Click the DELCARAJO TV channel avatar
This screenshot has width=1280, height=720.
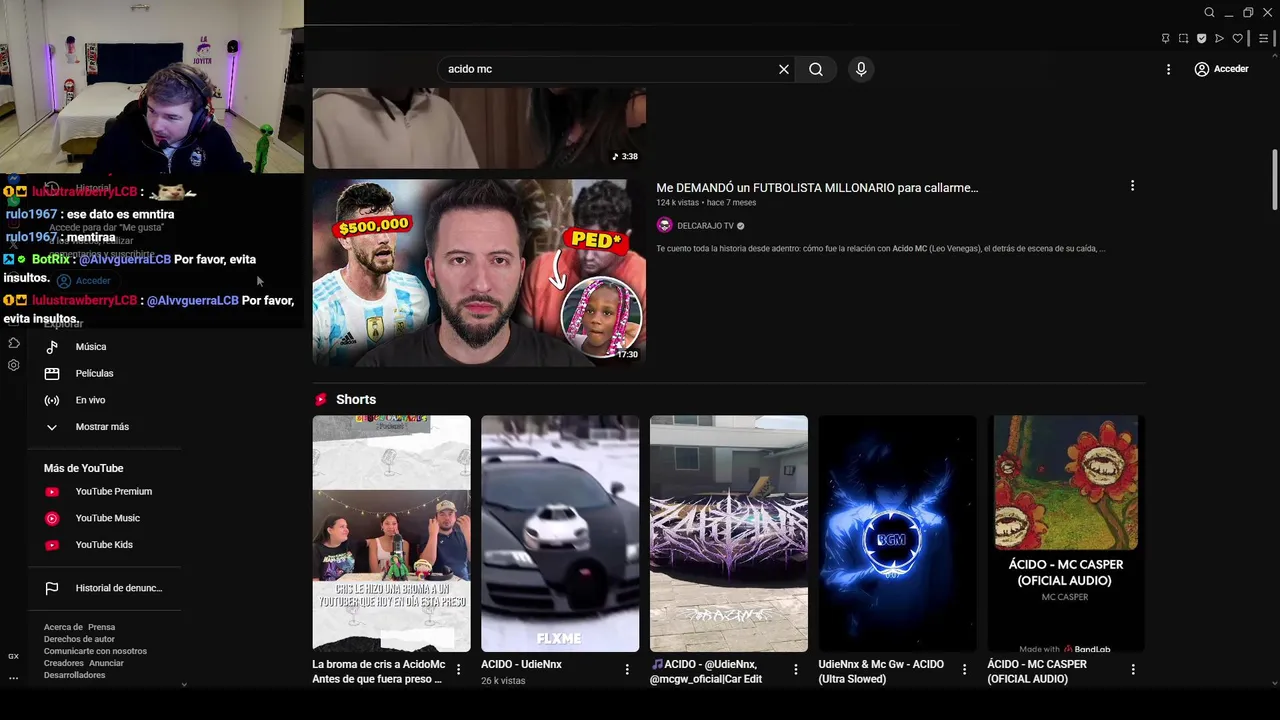click(x=664, y=226)
